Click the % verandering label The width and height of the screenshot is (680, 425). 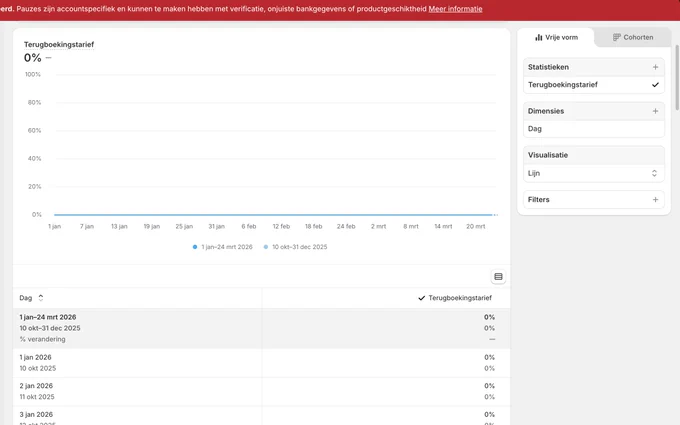tap(42, 339)
